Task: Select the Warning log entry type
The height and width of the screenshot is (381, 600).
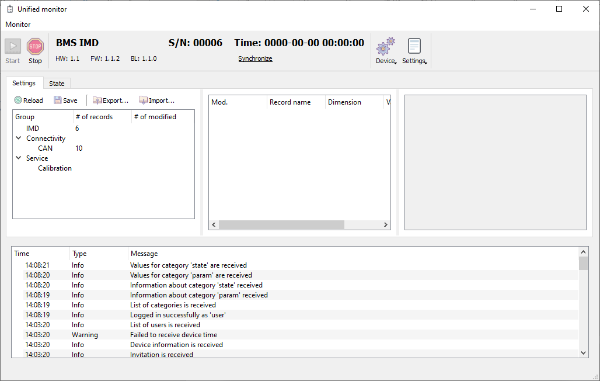Action: tap(85, 335)
